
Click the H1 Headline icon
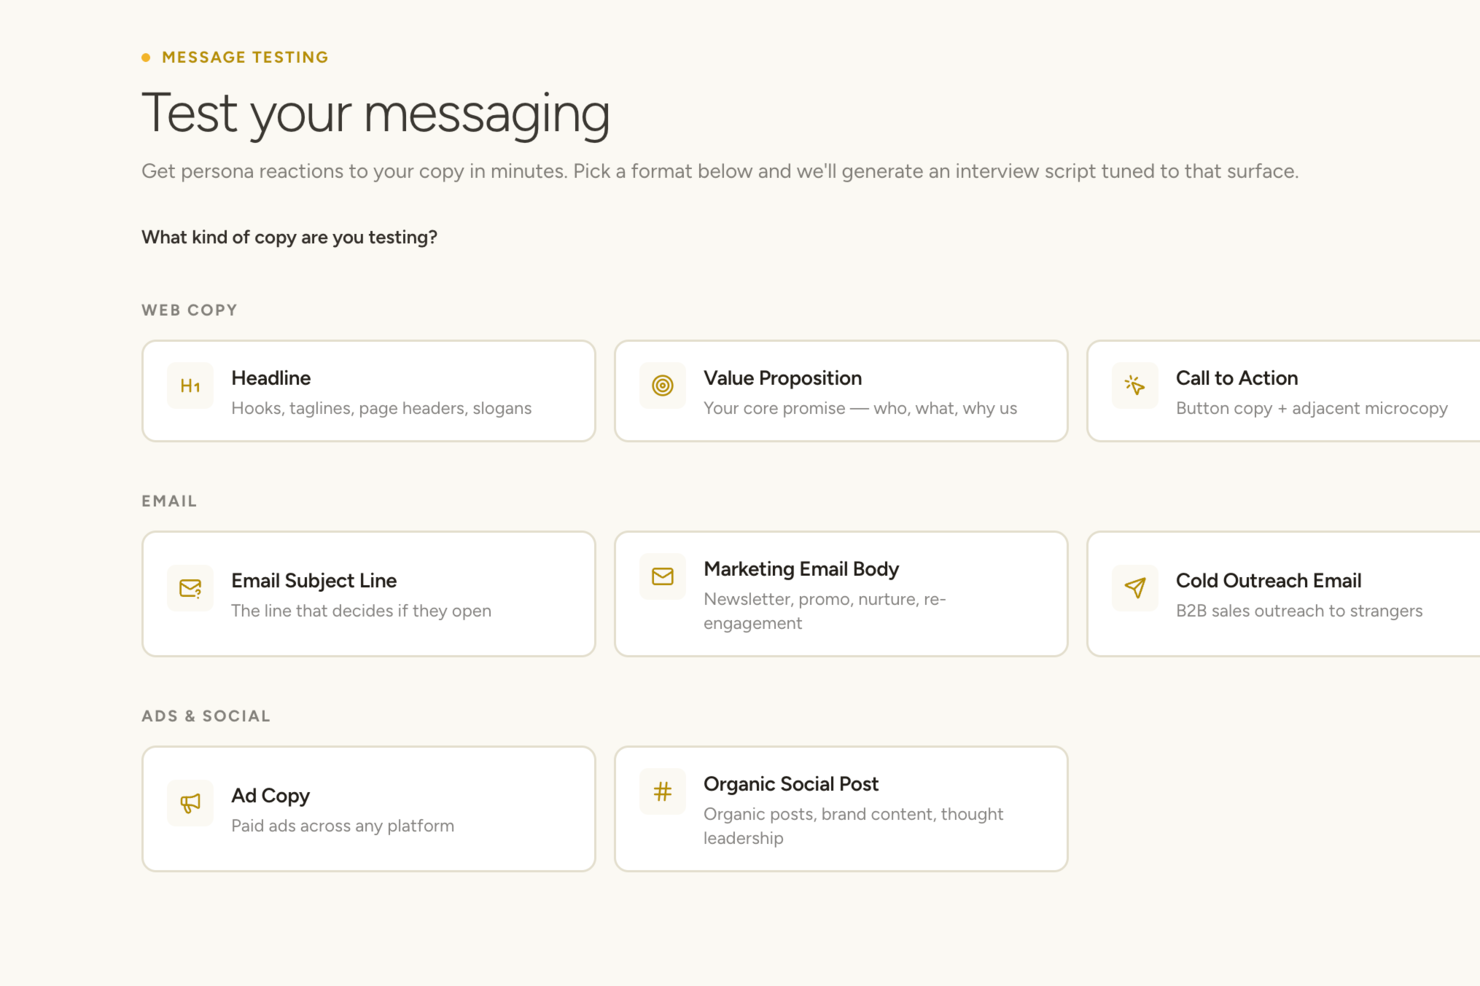tap(190, 386)
